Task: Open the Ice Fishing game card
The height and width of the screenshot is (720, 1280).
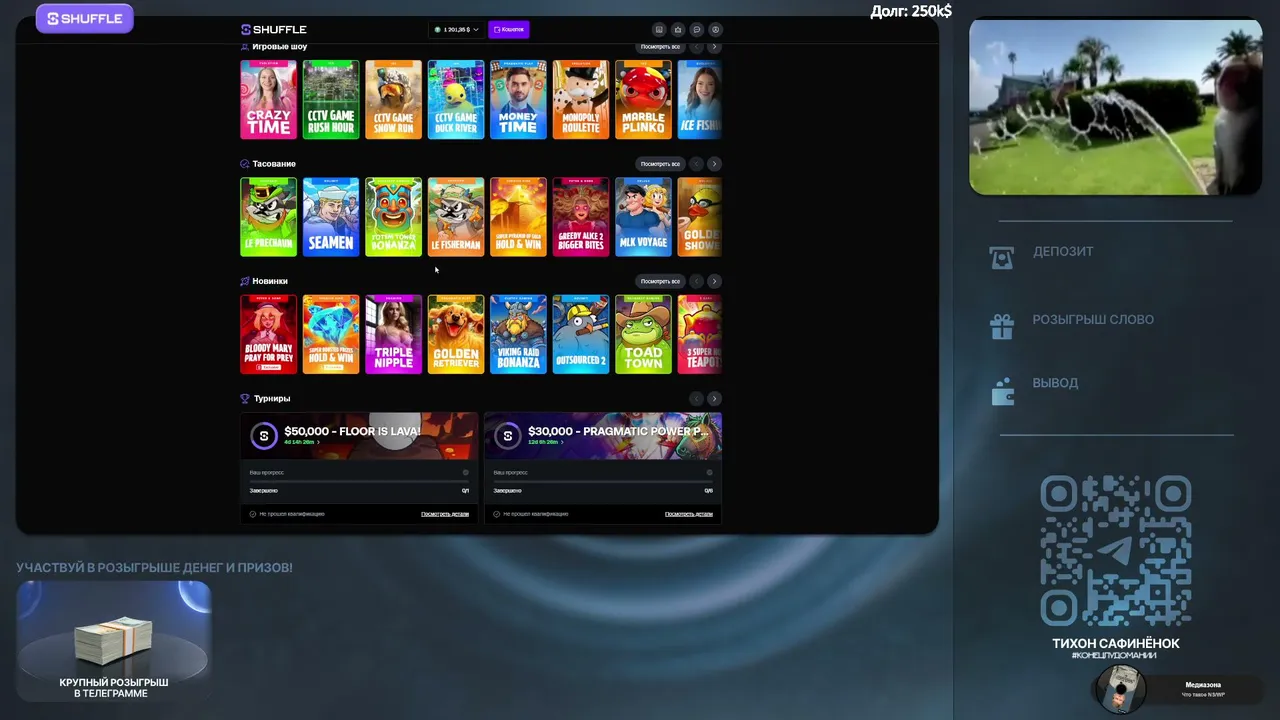Action: (x=700, y=100)
